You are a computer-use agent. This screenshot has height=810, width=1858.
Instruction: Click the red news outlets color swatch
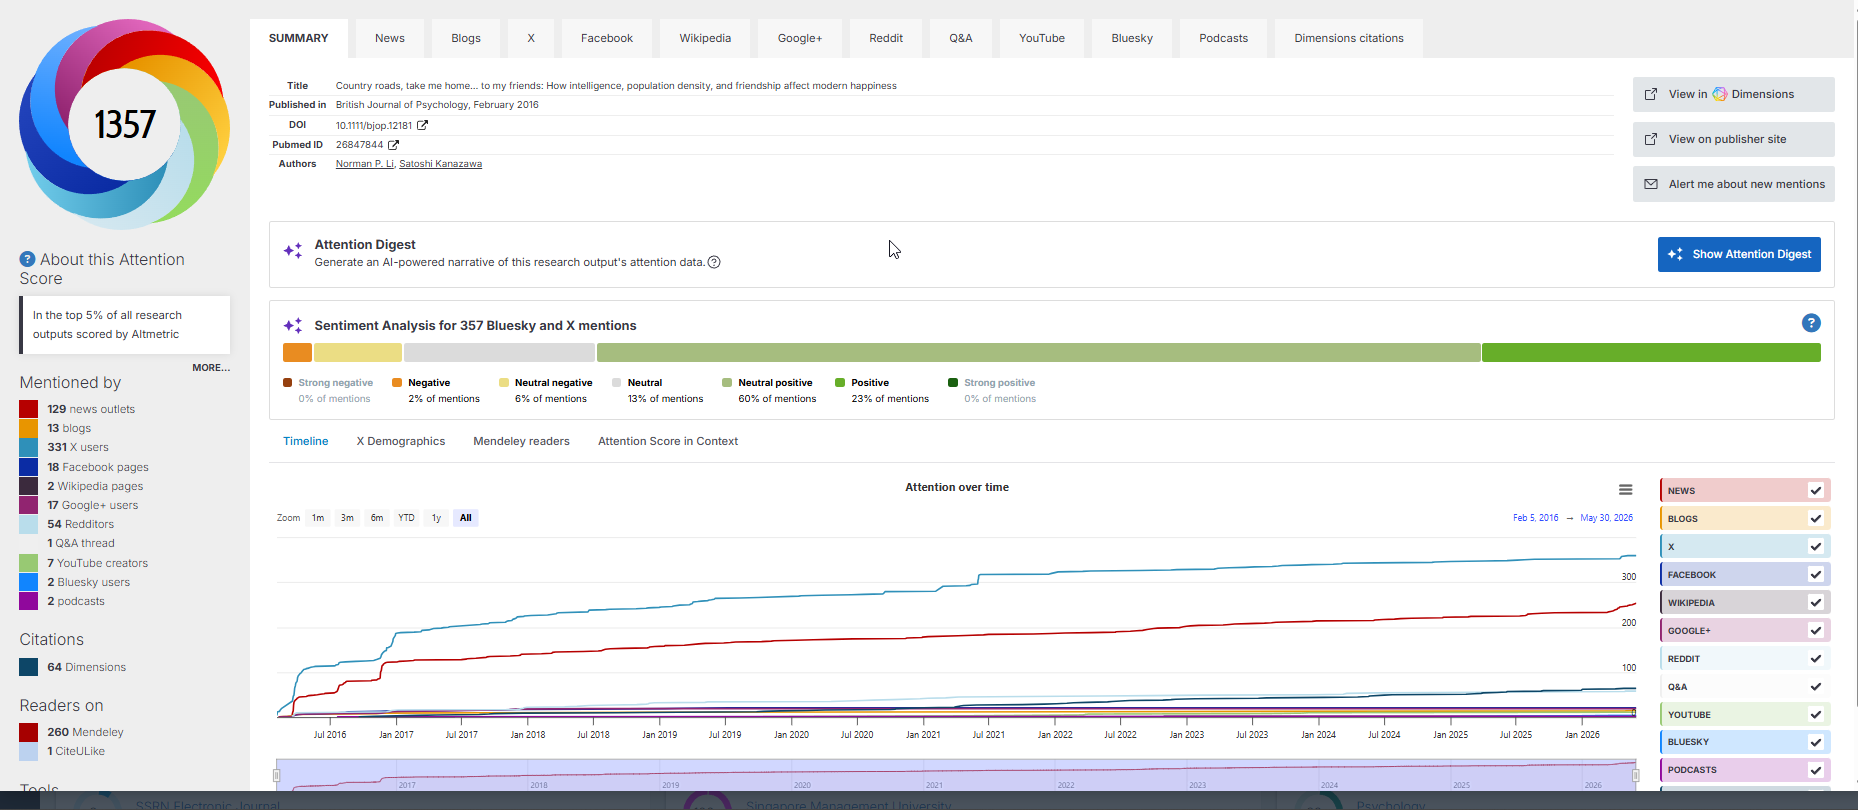click(29, 409)
